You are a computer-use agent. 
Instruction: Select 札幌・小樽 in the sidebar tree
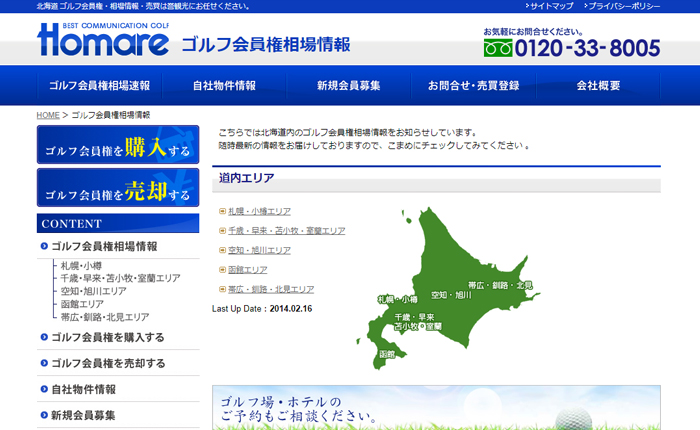click(81, 265)
